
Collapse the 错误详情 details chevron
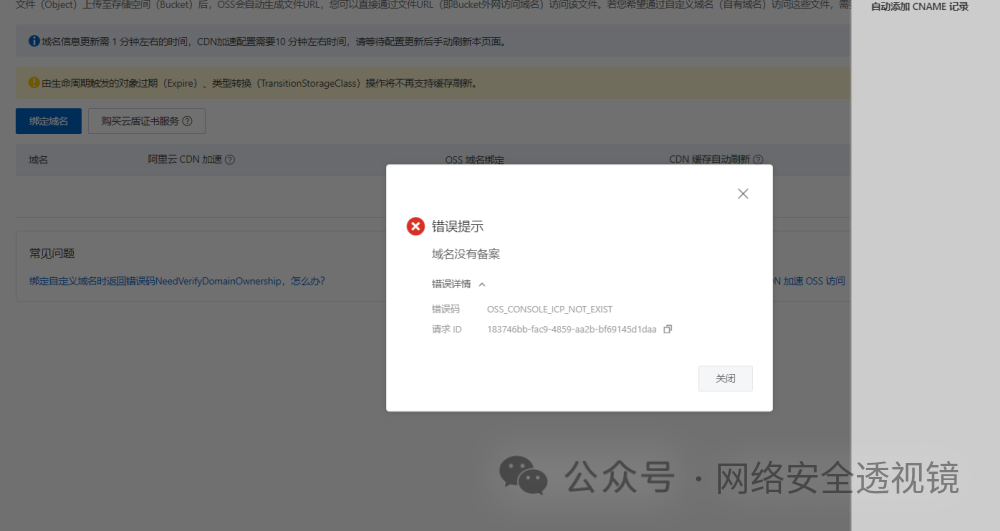(482, 284)
